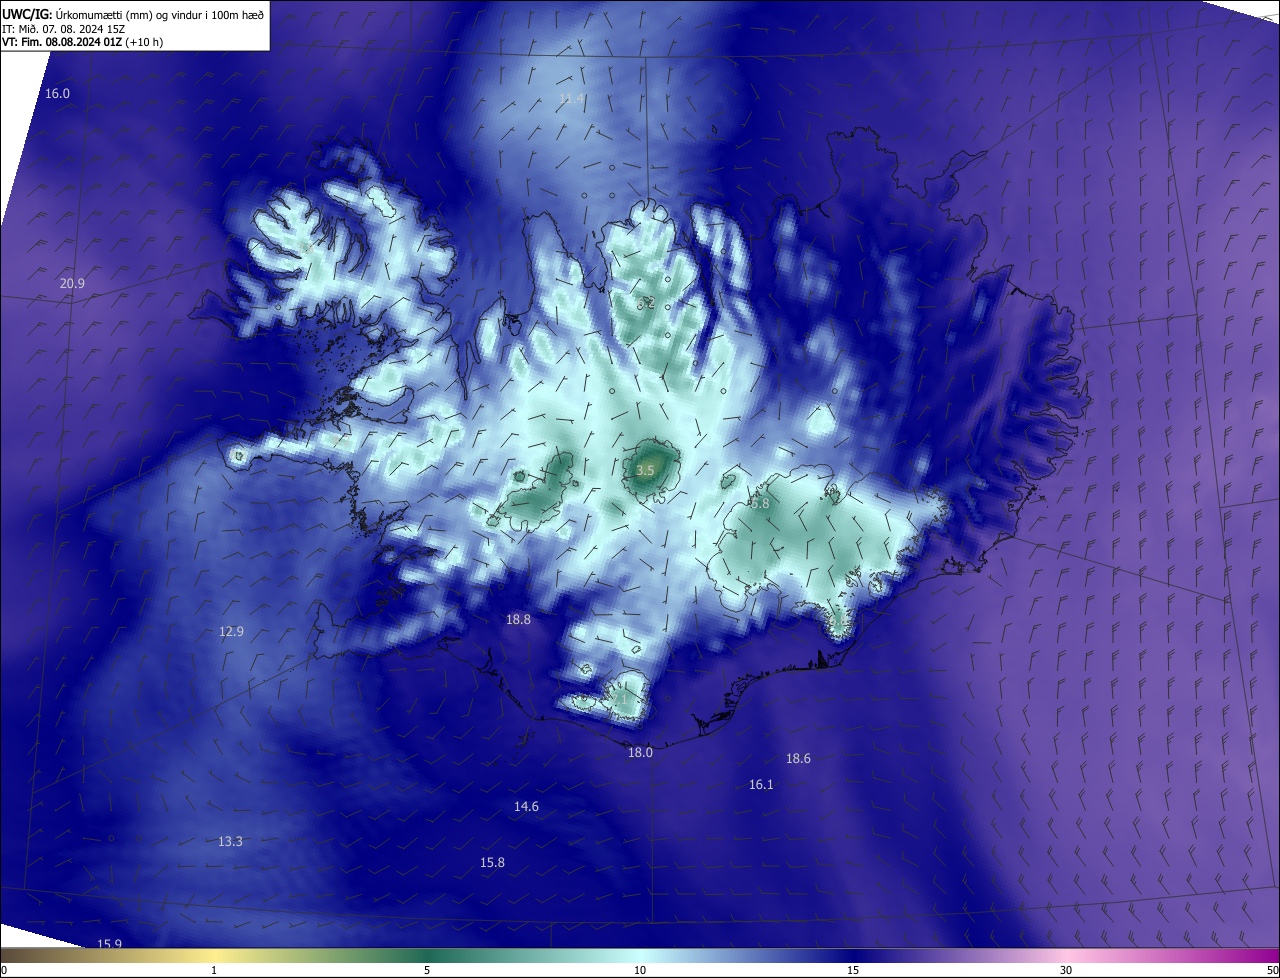Click the 3.5 minimum value on the glacier
The height and width of the screenshot is (978, 1280).
pos(645,470)
